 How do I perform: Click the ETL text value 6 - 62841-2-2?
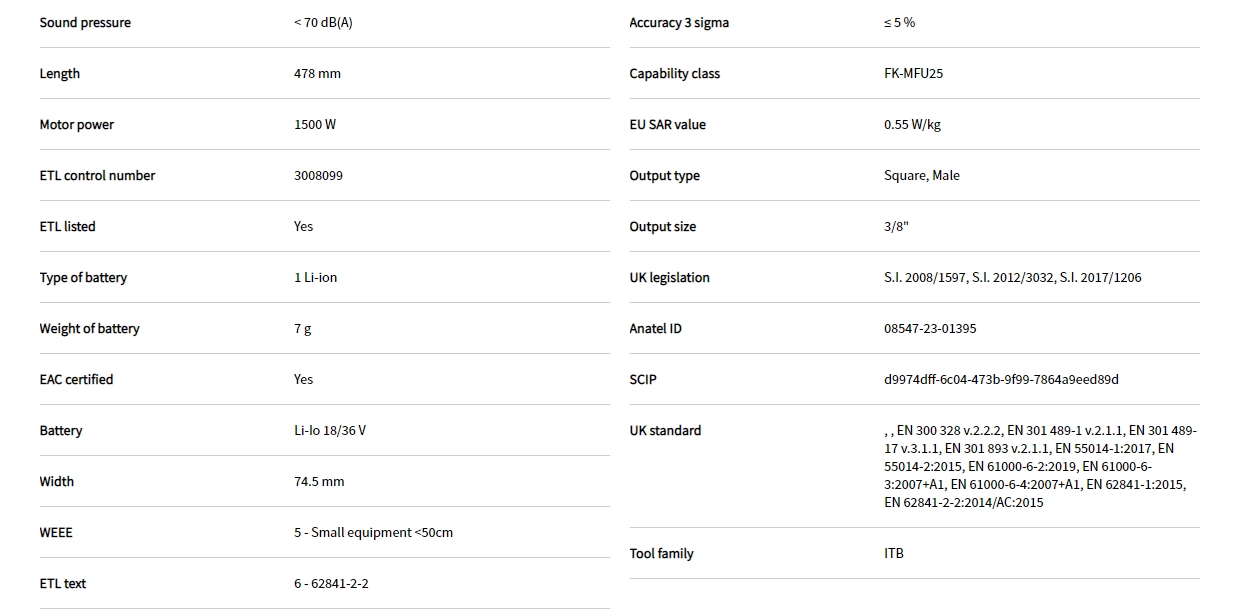[331, 584]
